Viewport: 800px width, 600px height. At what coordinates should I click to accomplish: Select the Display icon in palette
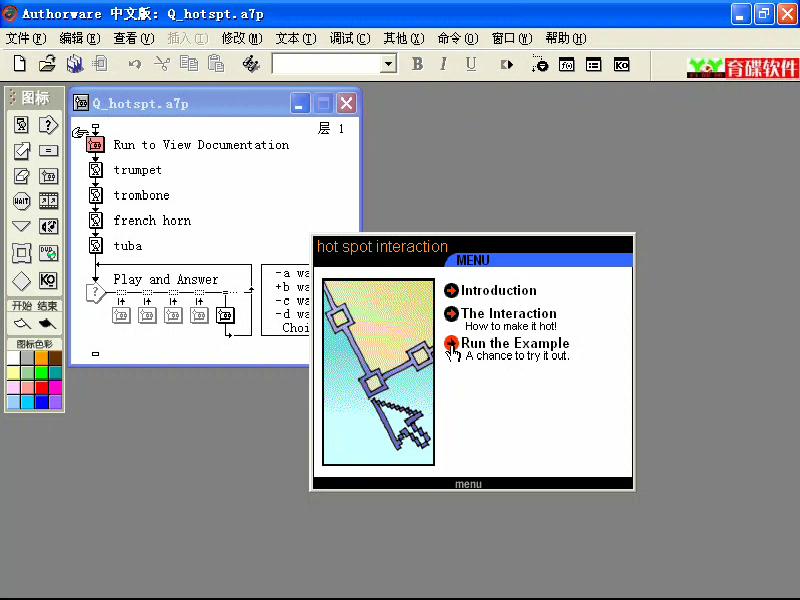[21, 125]
